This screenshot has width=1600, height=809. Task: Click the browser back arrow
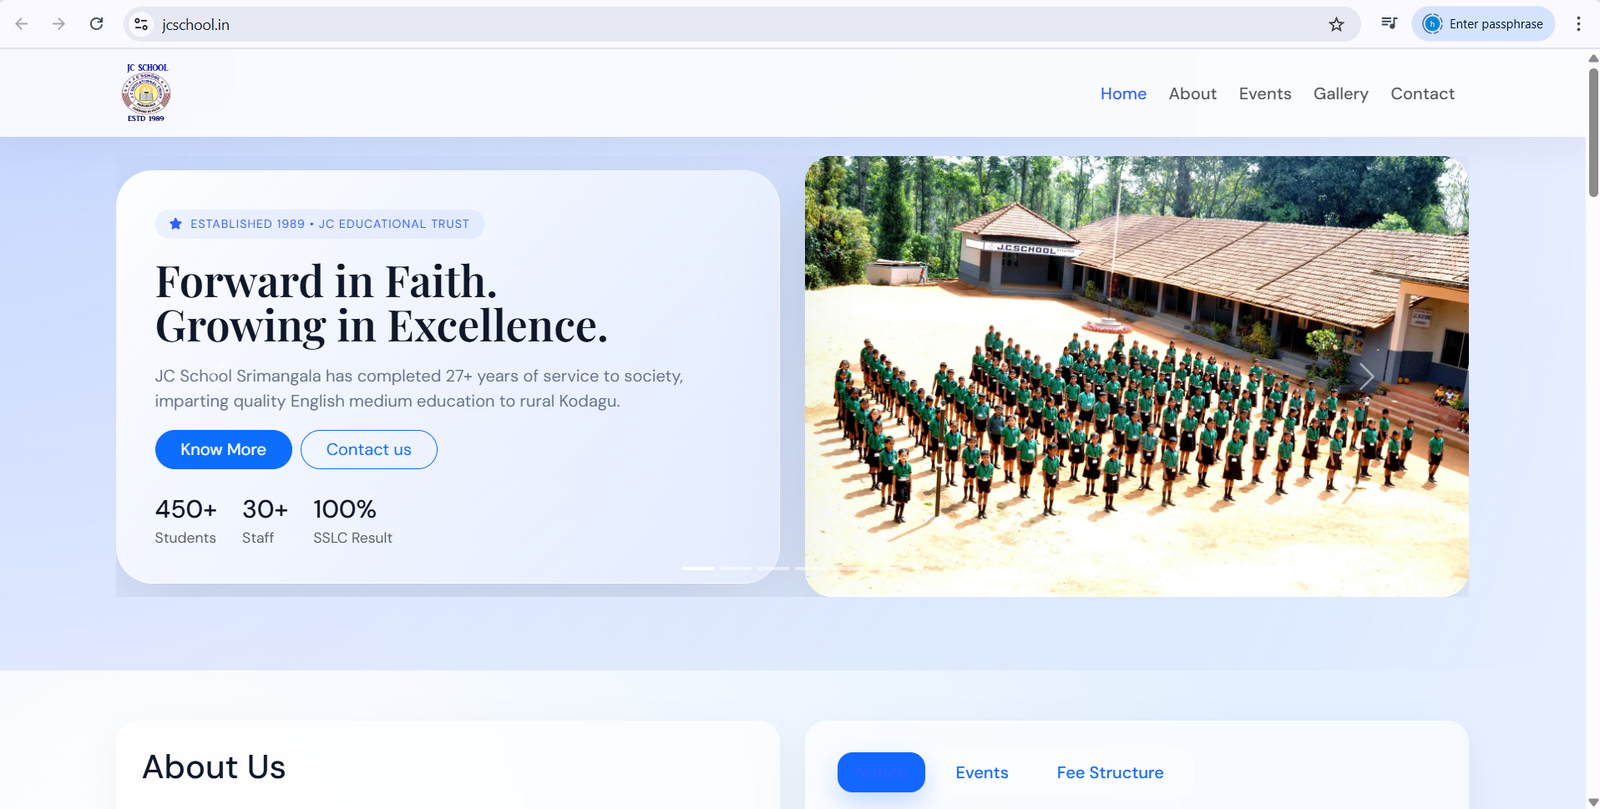pos(22,24)
